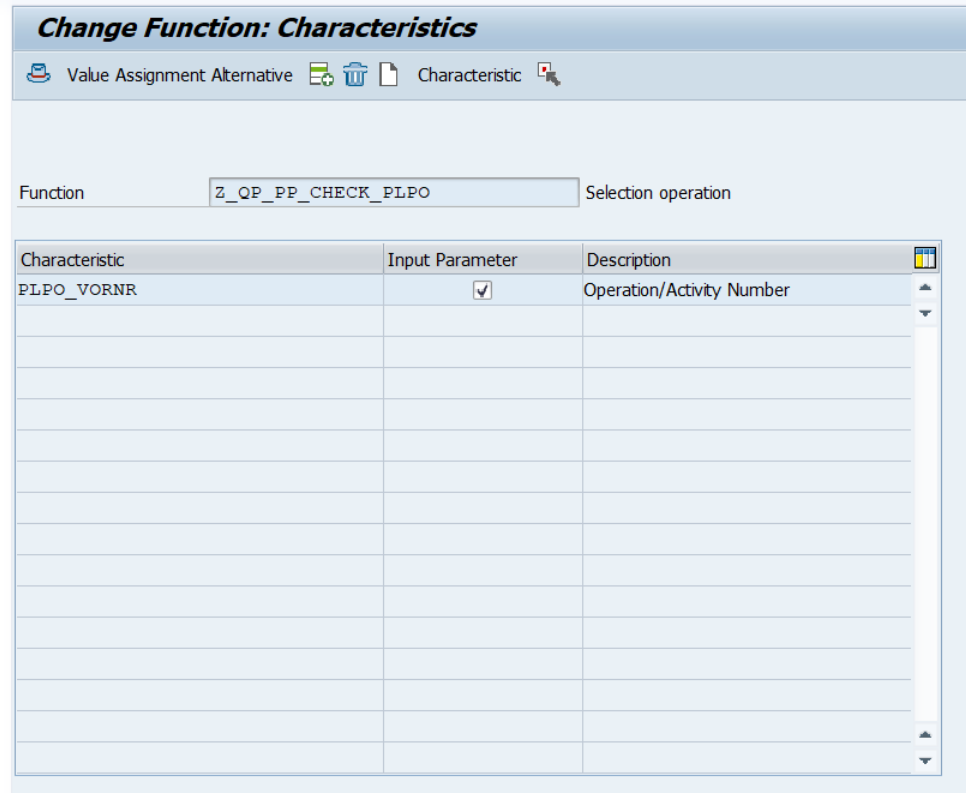Select the PLPO_VORNR characteristic cell
Image resolution: width=966 pixels, height=793 pixels.
[199, 290]
